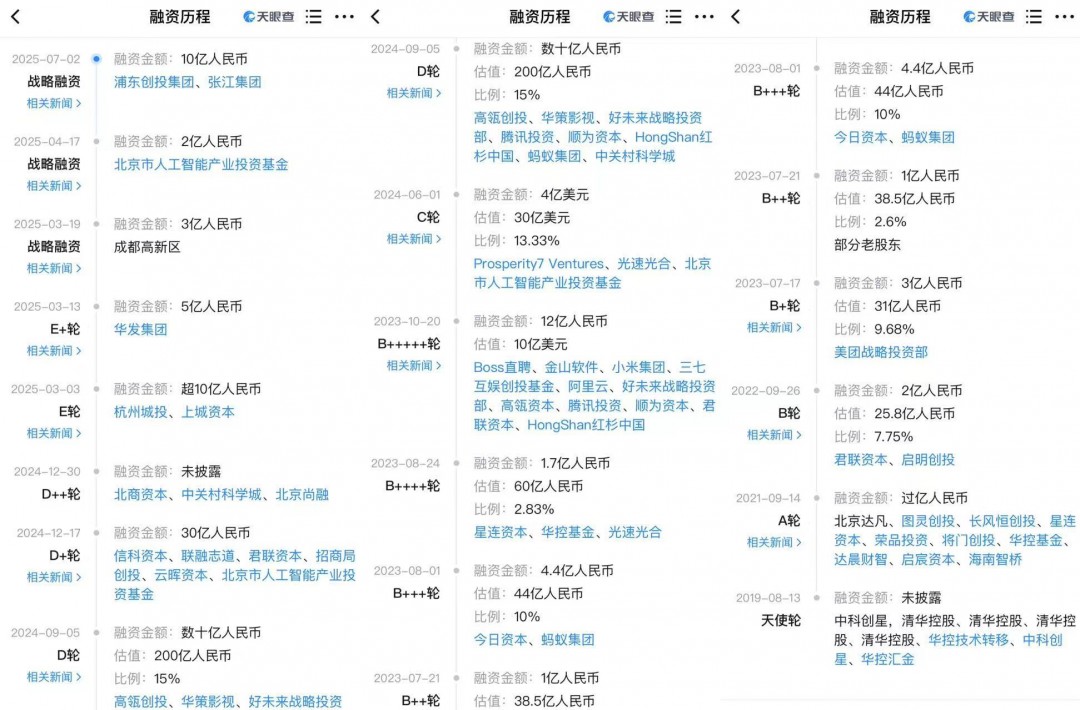Image resolution: width=1080 pixels, height=710 pixels.
Task: Open investor 海南智桥
Action: point(995,560)
